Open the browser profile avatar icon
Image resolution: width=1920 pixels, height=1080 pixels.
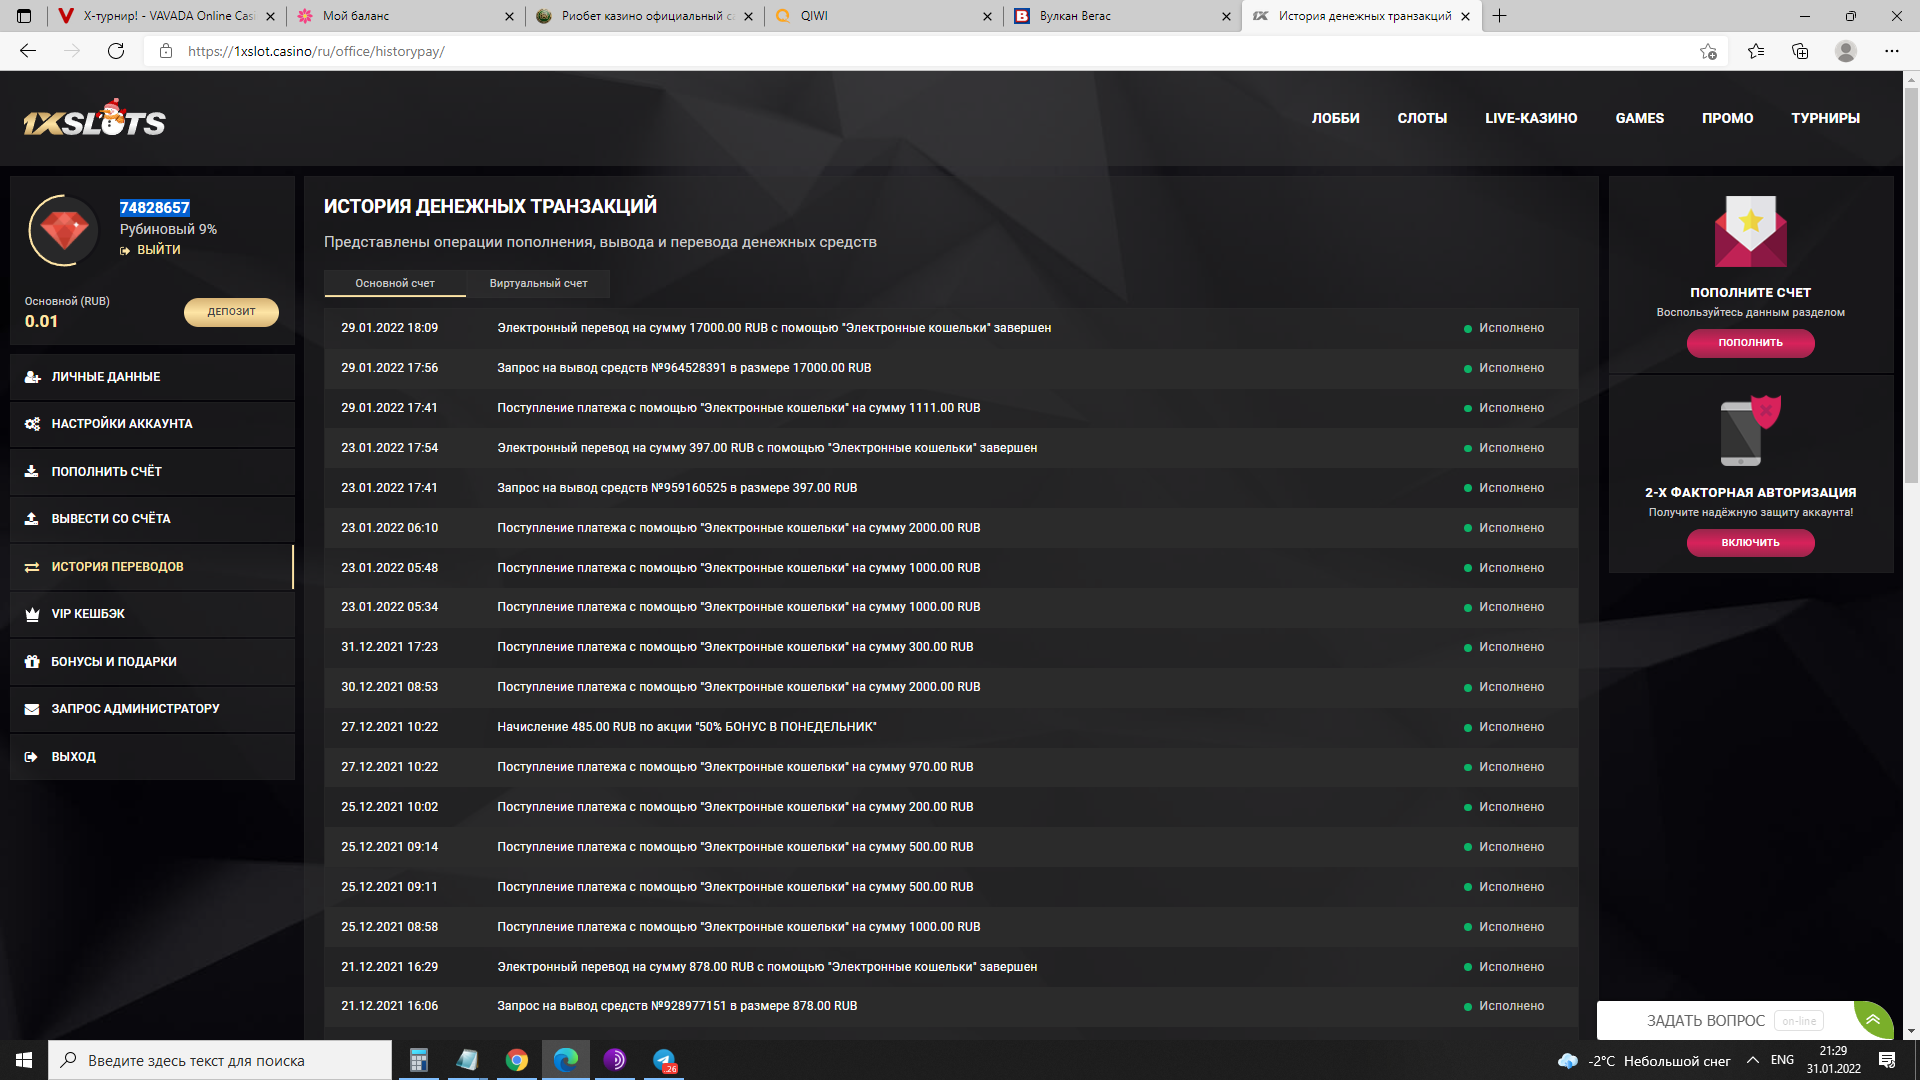point(1846,51)
